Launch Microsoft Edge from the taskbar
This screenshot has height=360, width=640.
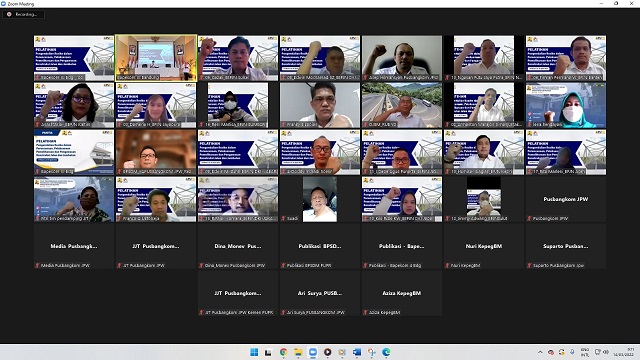pyautogui.click(x=386, y=352)
